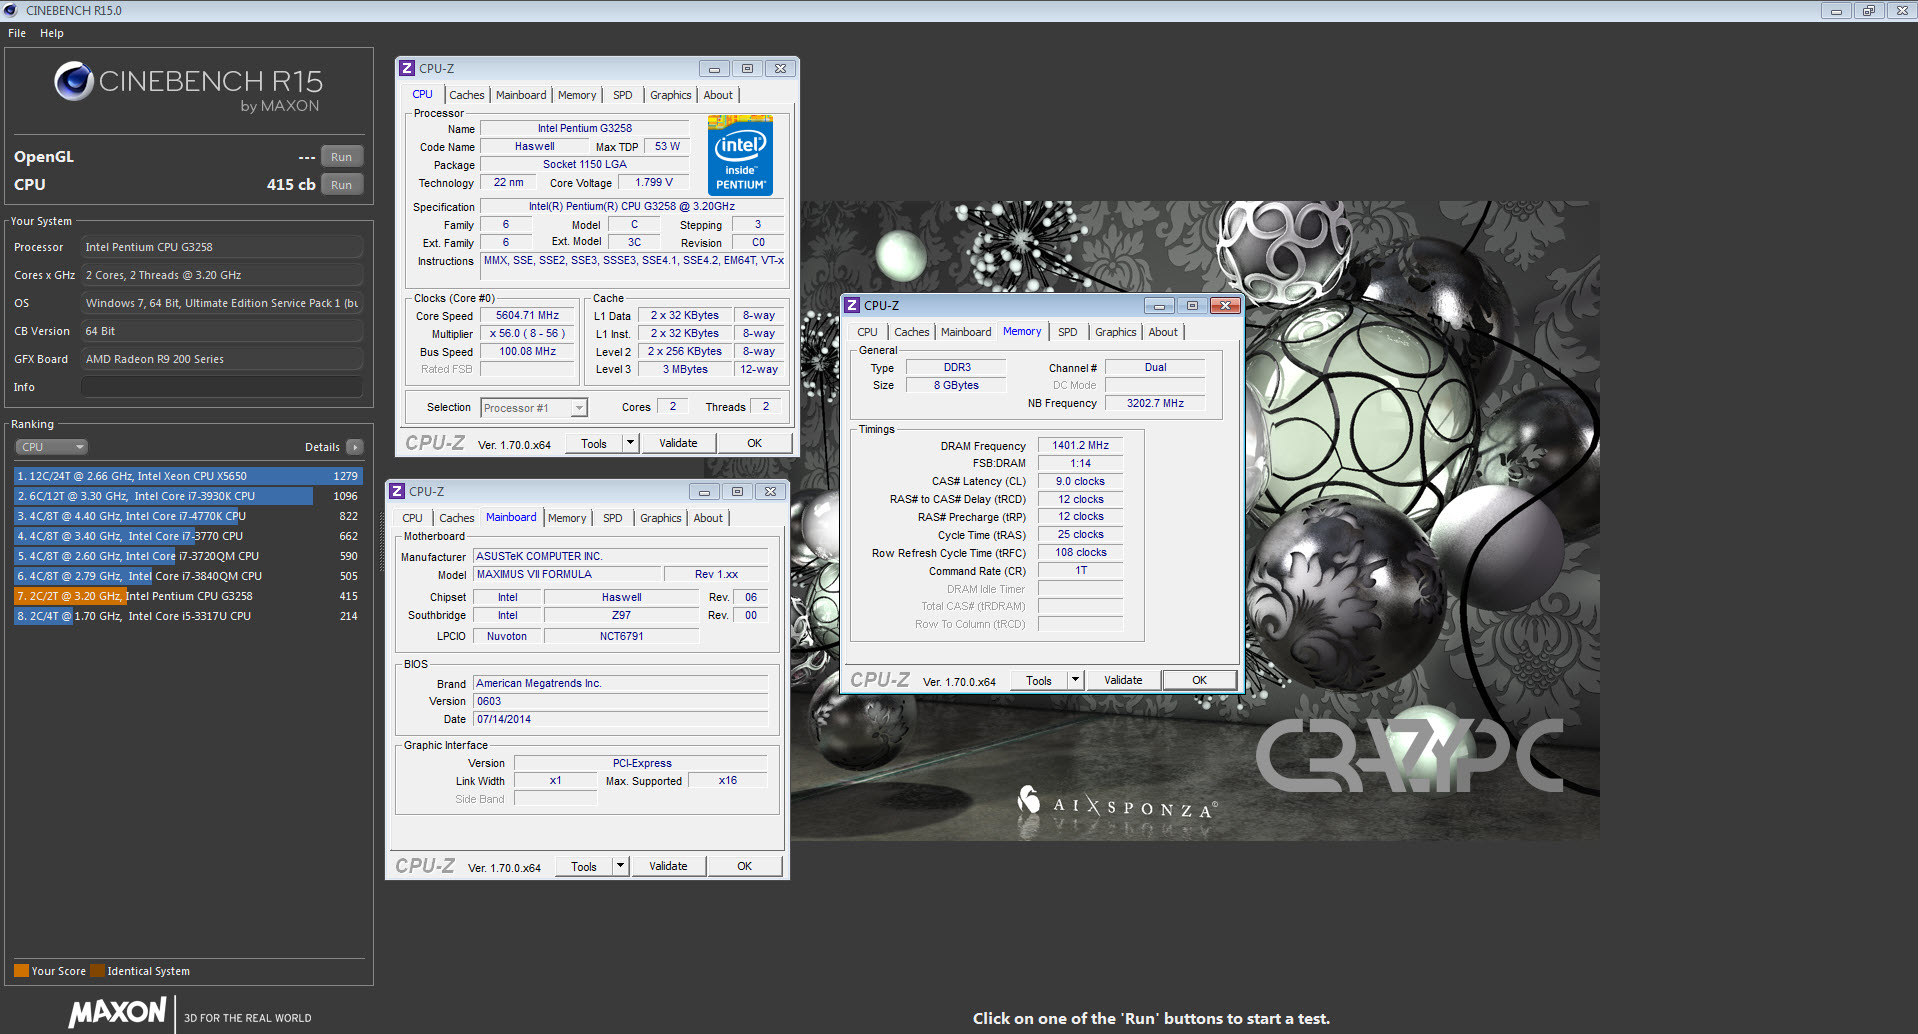
Task: Click CPU-Z icon in Mainboard window title bar
Action: click(397, 491)
